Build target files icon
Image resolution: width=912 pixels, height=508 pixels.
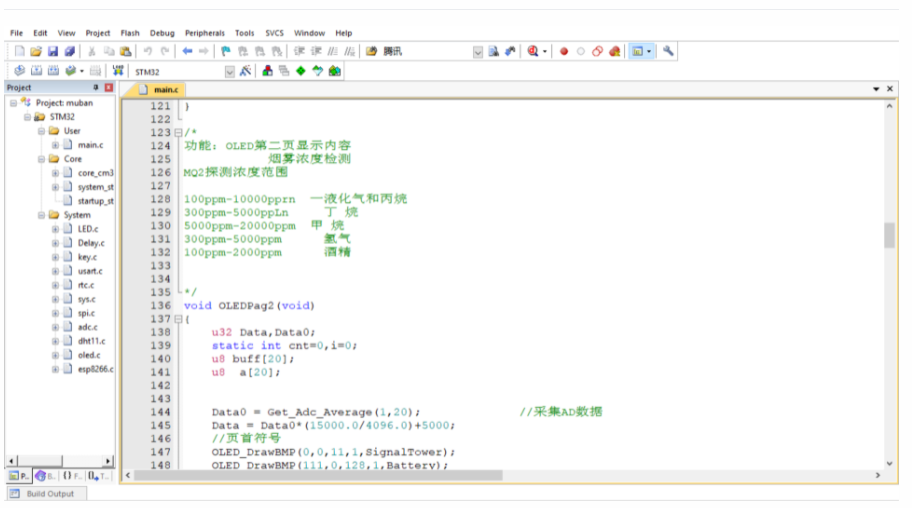(36, 71)
